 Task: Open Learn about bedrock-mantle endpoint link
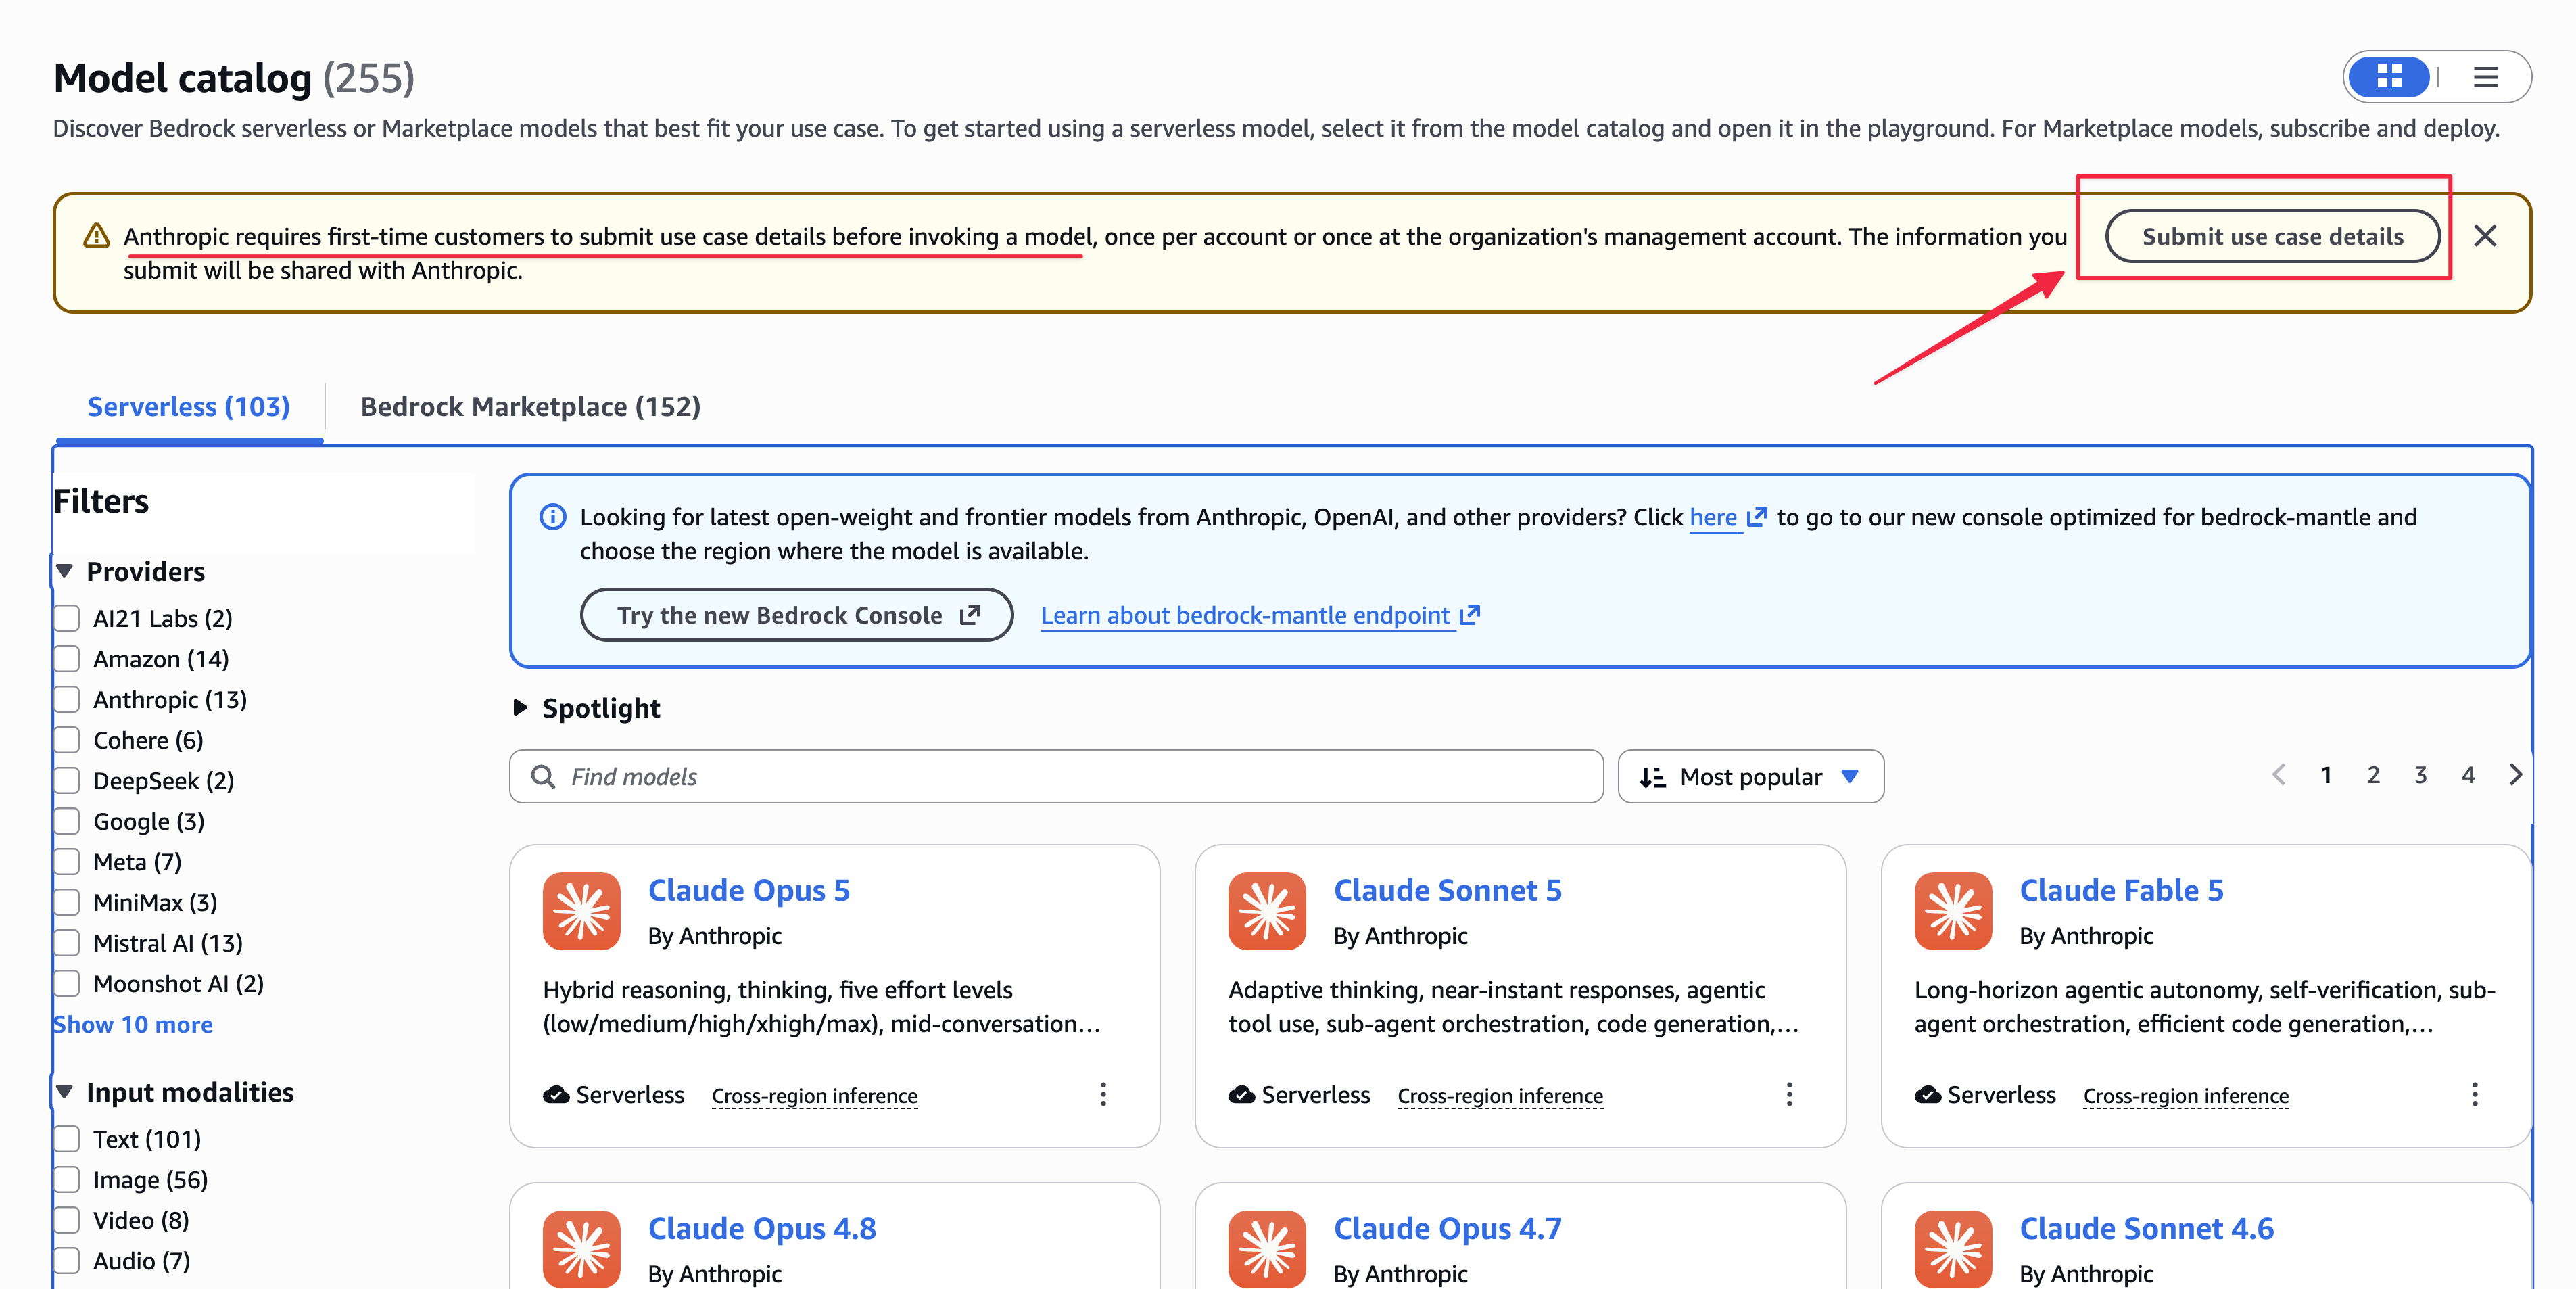pos(1259,615)
